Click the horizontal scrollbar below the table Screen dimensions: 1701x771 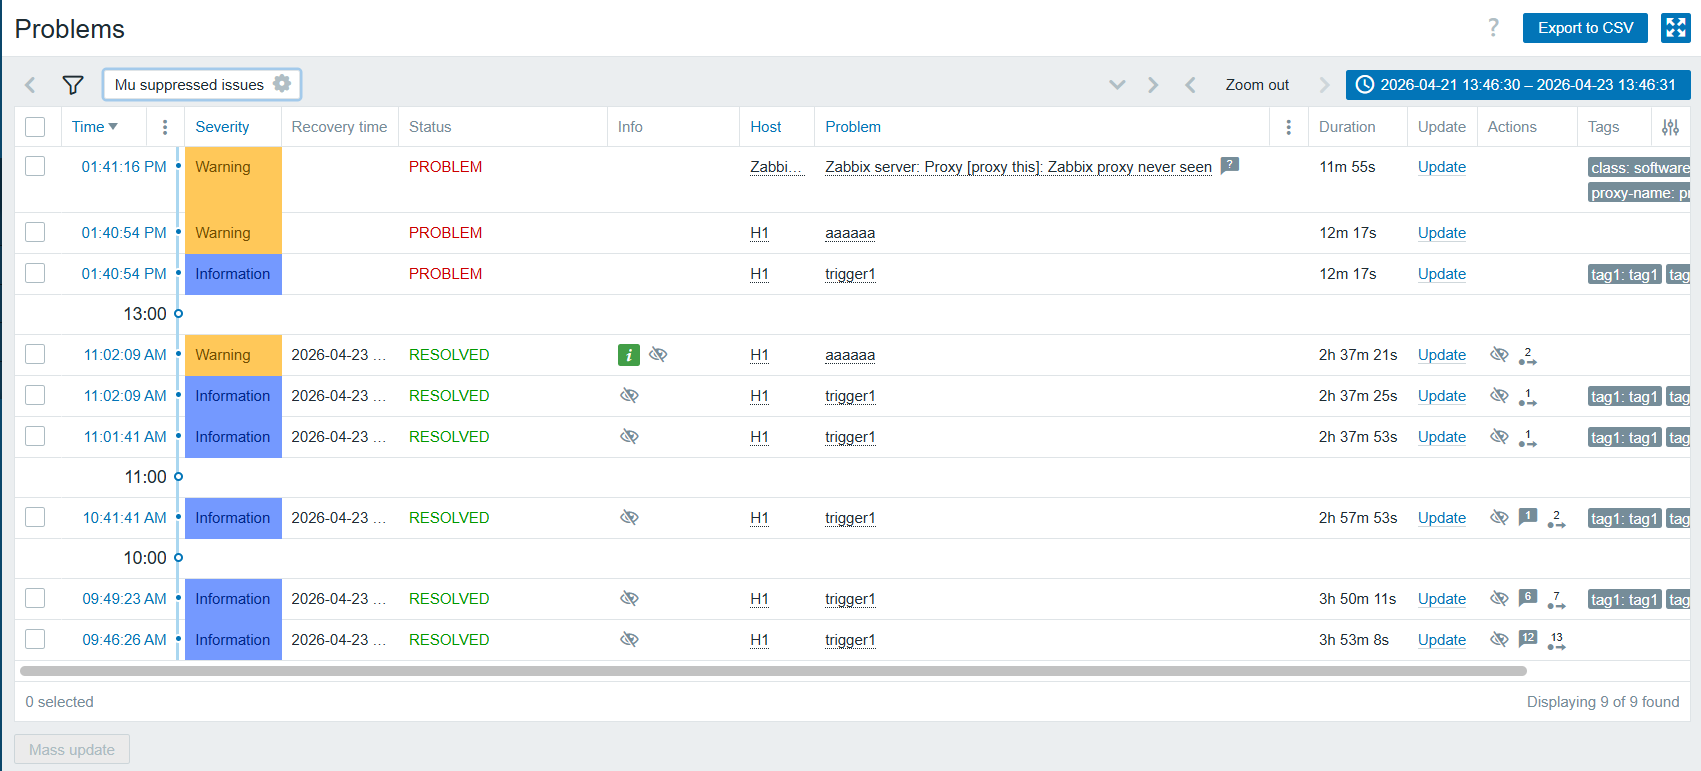pyautogui.click(x=772, y=671)
